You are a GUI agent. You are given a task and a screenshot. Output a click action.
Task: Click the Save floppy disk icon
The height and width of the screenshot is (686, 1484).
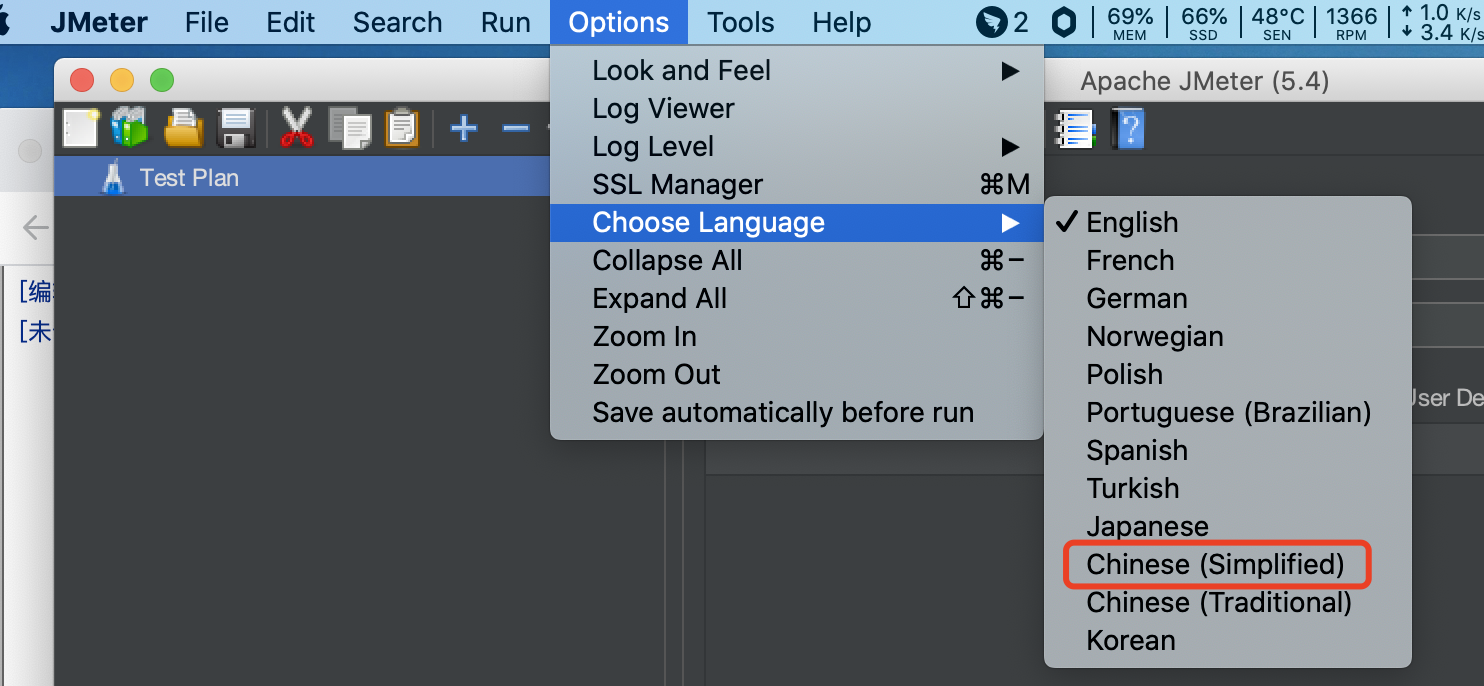(236, 128)
